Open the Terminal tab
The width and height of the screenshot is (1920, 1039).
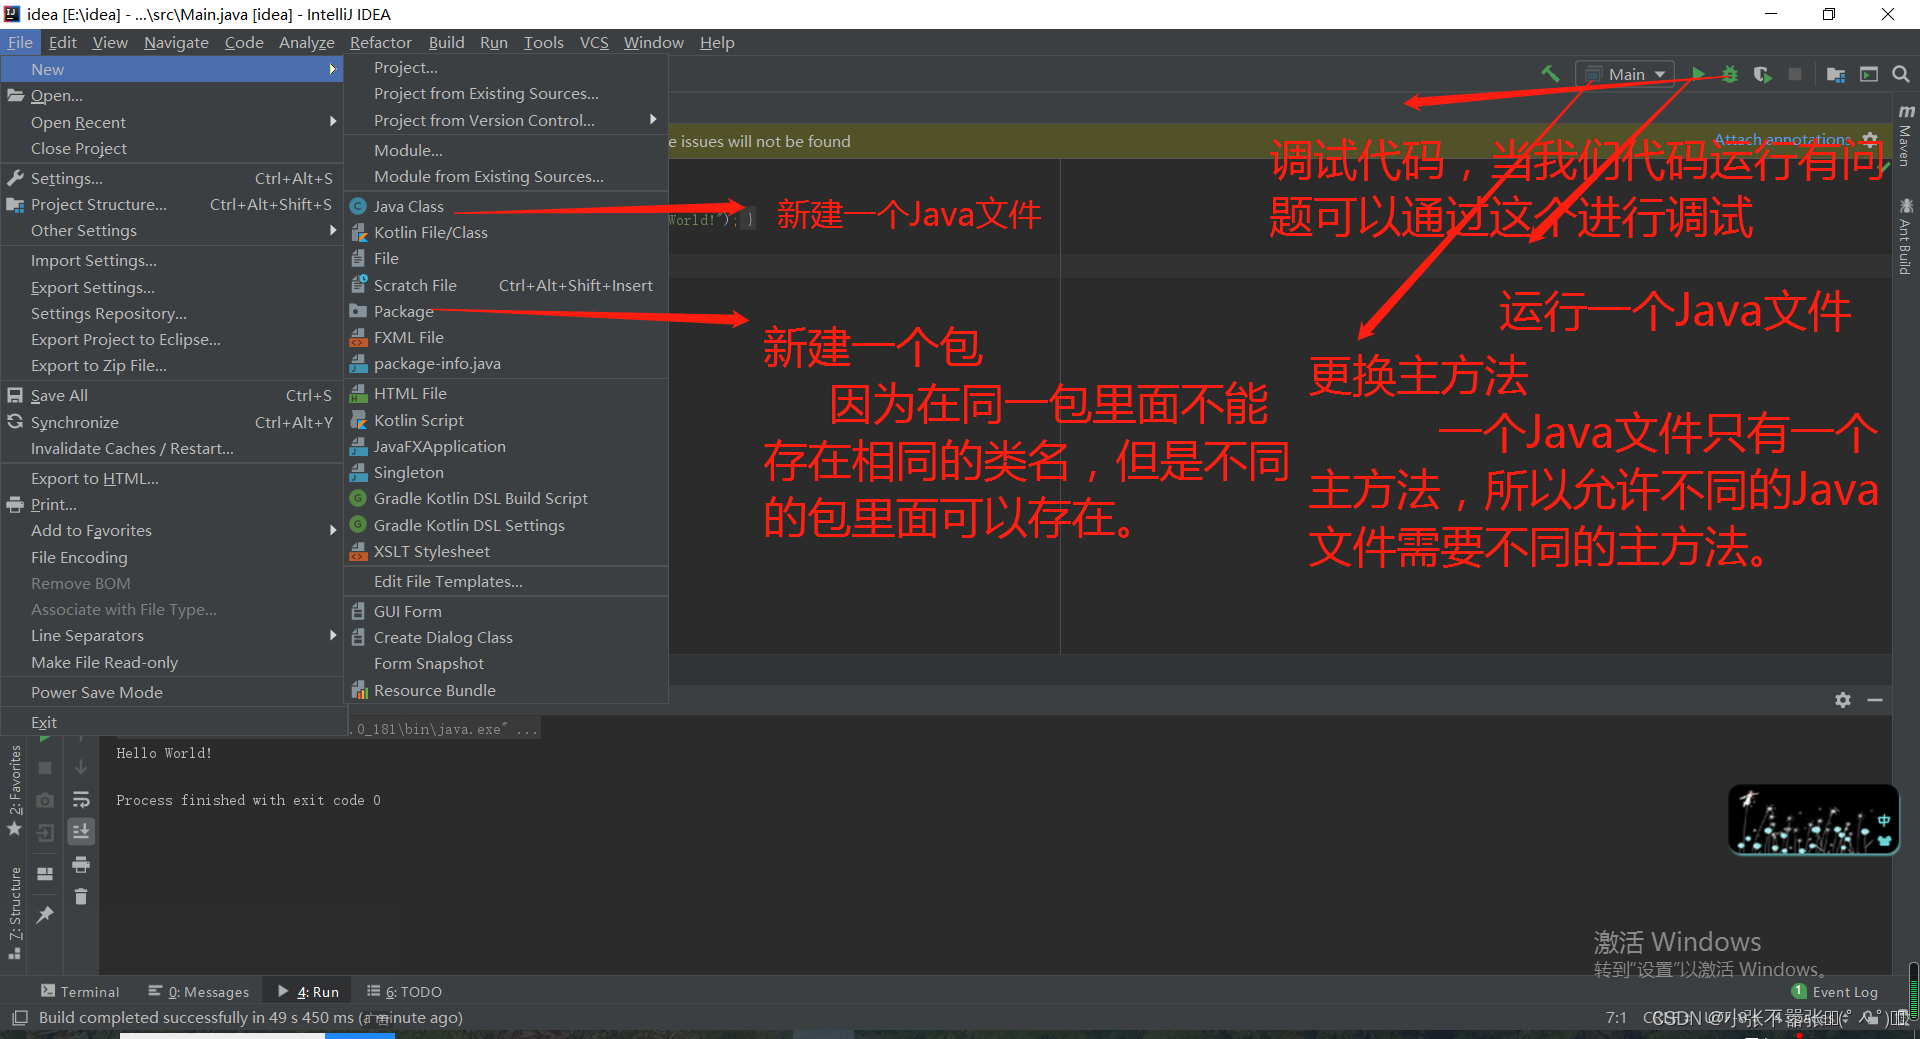pyautogui.click(x=80, y=992)
